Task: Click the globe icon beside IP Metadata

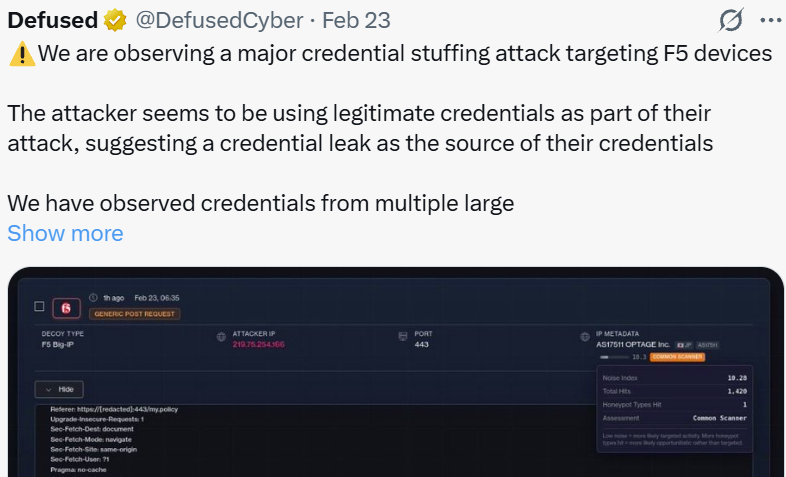Action: pos(584,338)
